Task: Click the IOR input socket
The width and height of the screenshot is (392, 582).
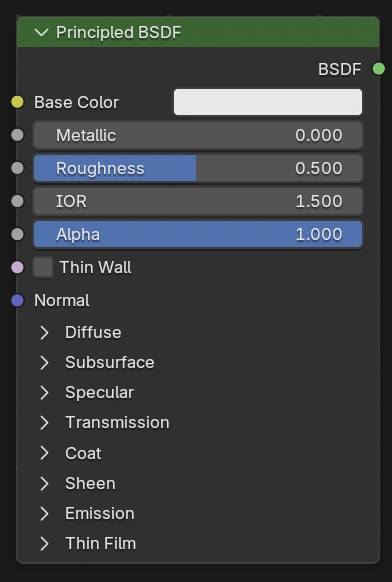Action: (17, 201)
